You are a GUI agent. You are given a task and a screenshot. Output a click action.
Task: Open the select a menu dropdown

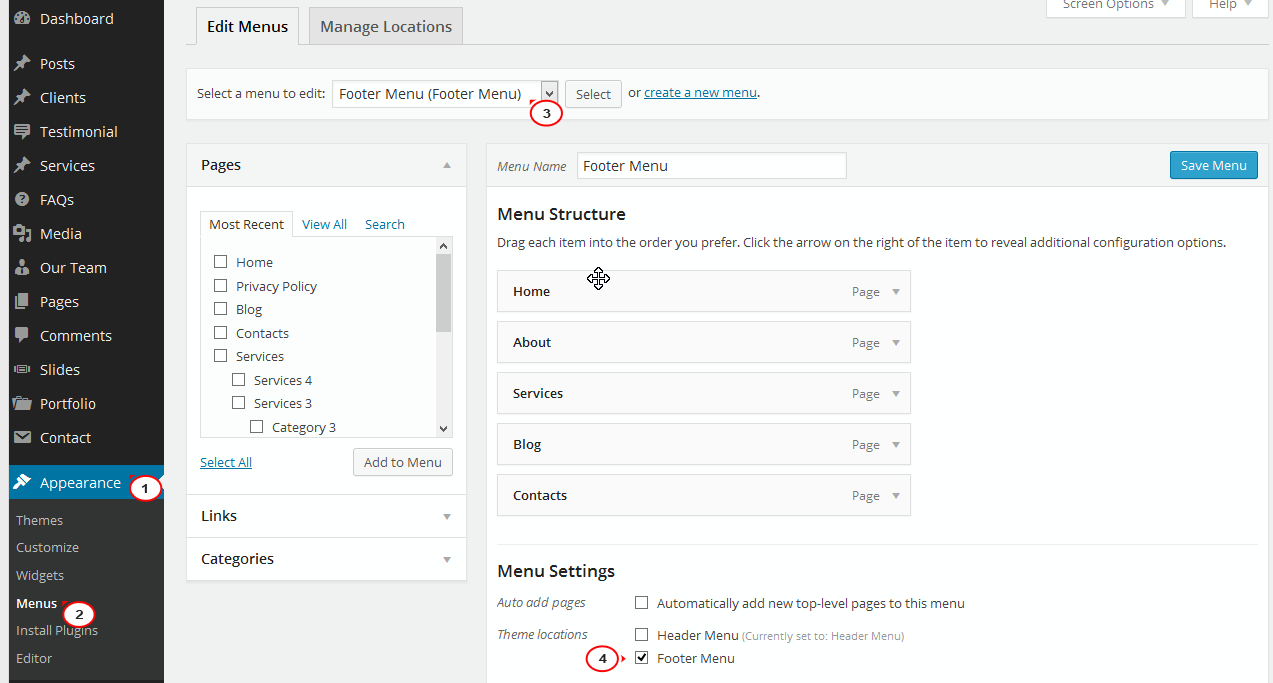tap(549, 93)
